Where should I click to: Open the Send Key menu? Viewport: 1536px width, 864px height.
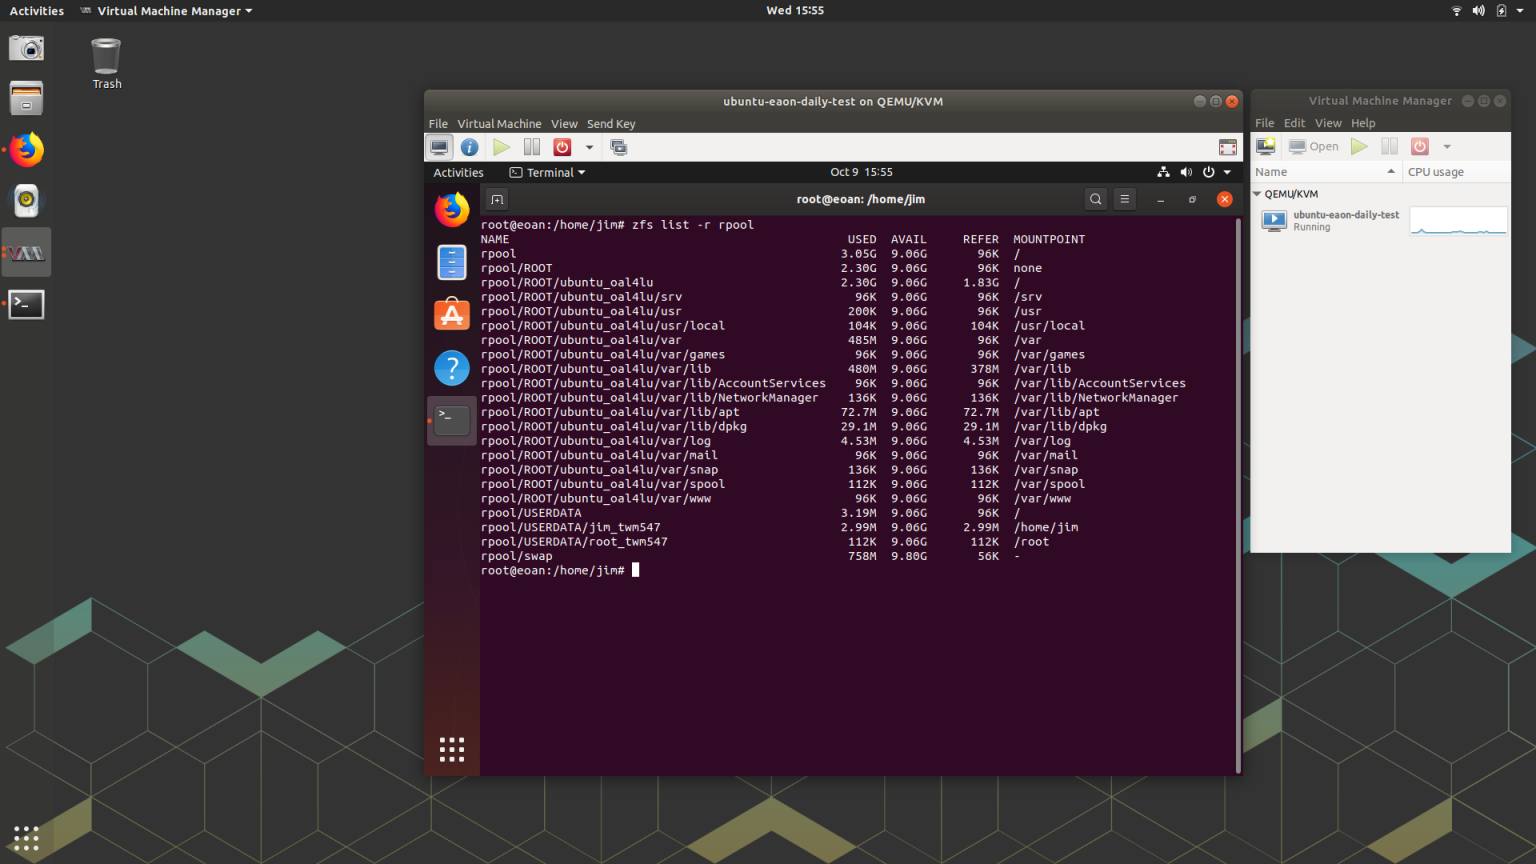point(611,123)
